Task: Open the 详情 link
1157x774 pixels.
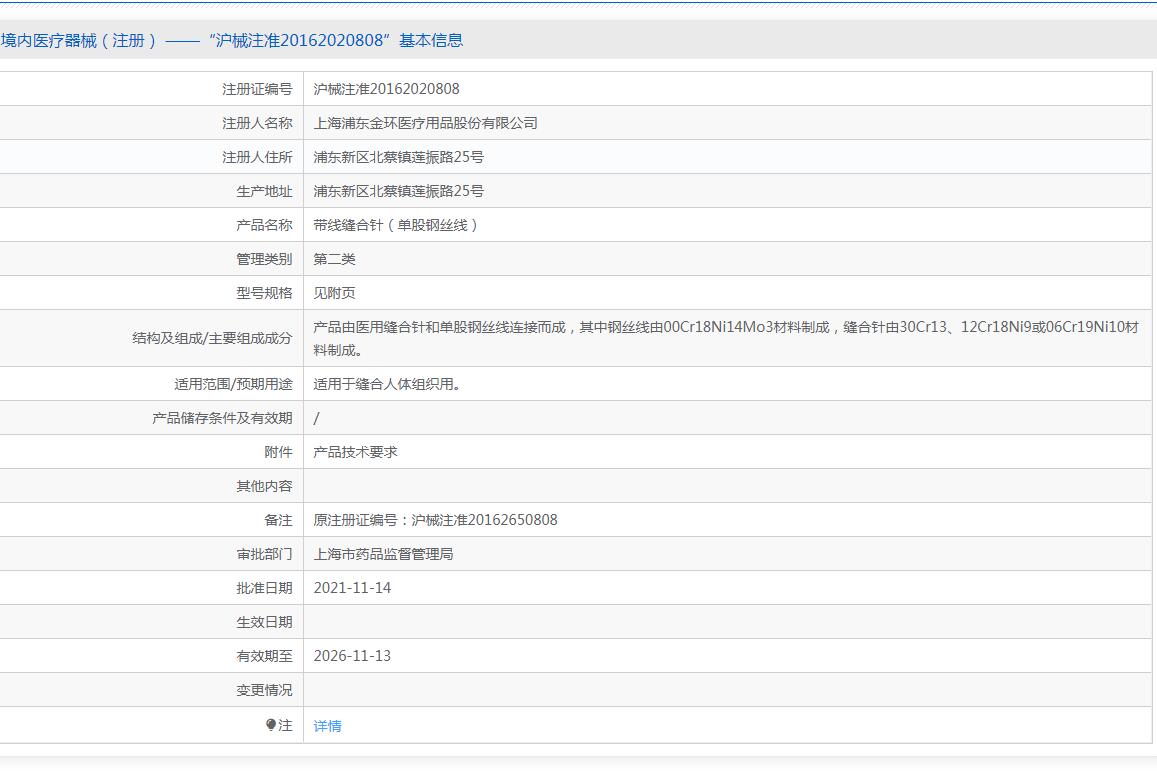Action: [x=327, y=726]
